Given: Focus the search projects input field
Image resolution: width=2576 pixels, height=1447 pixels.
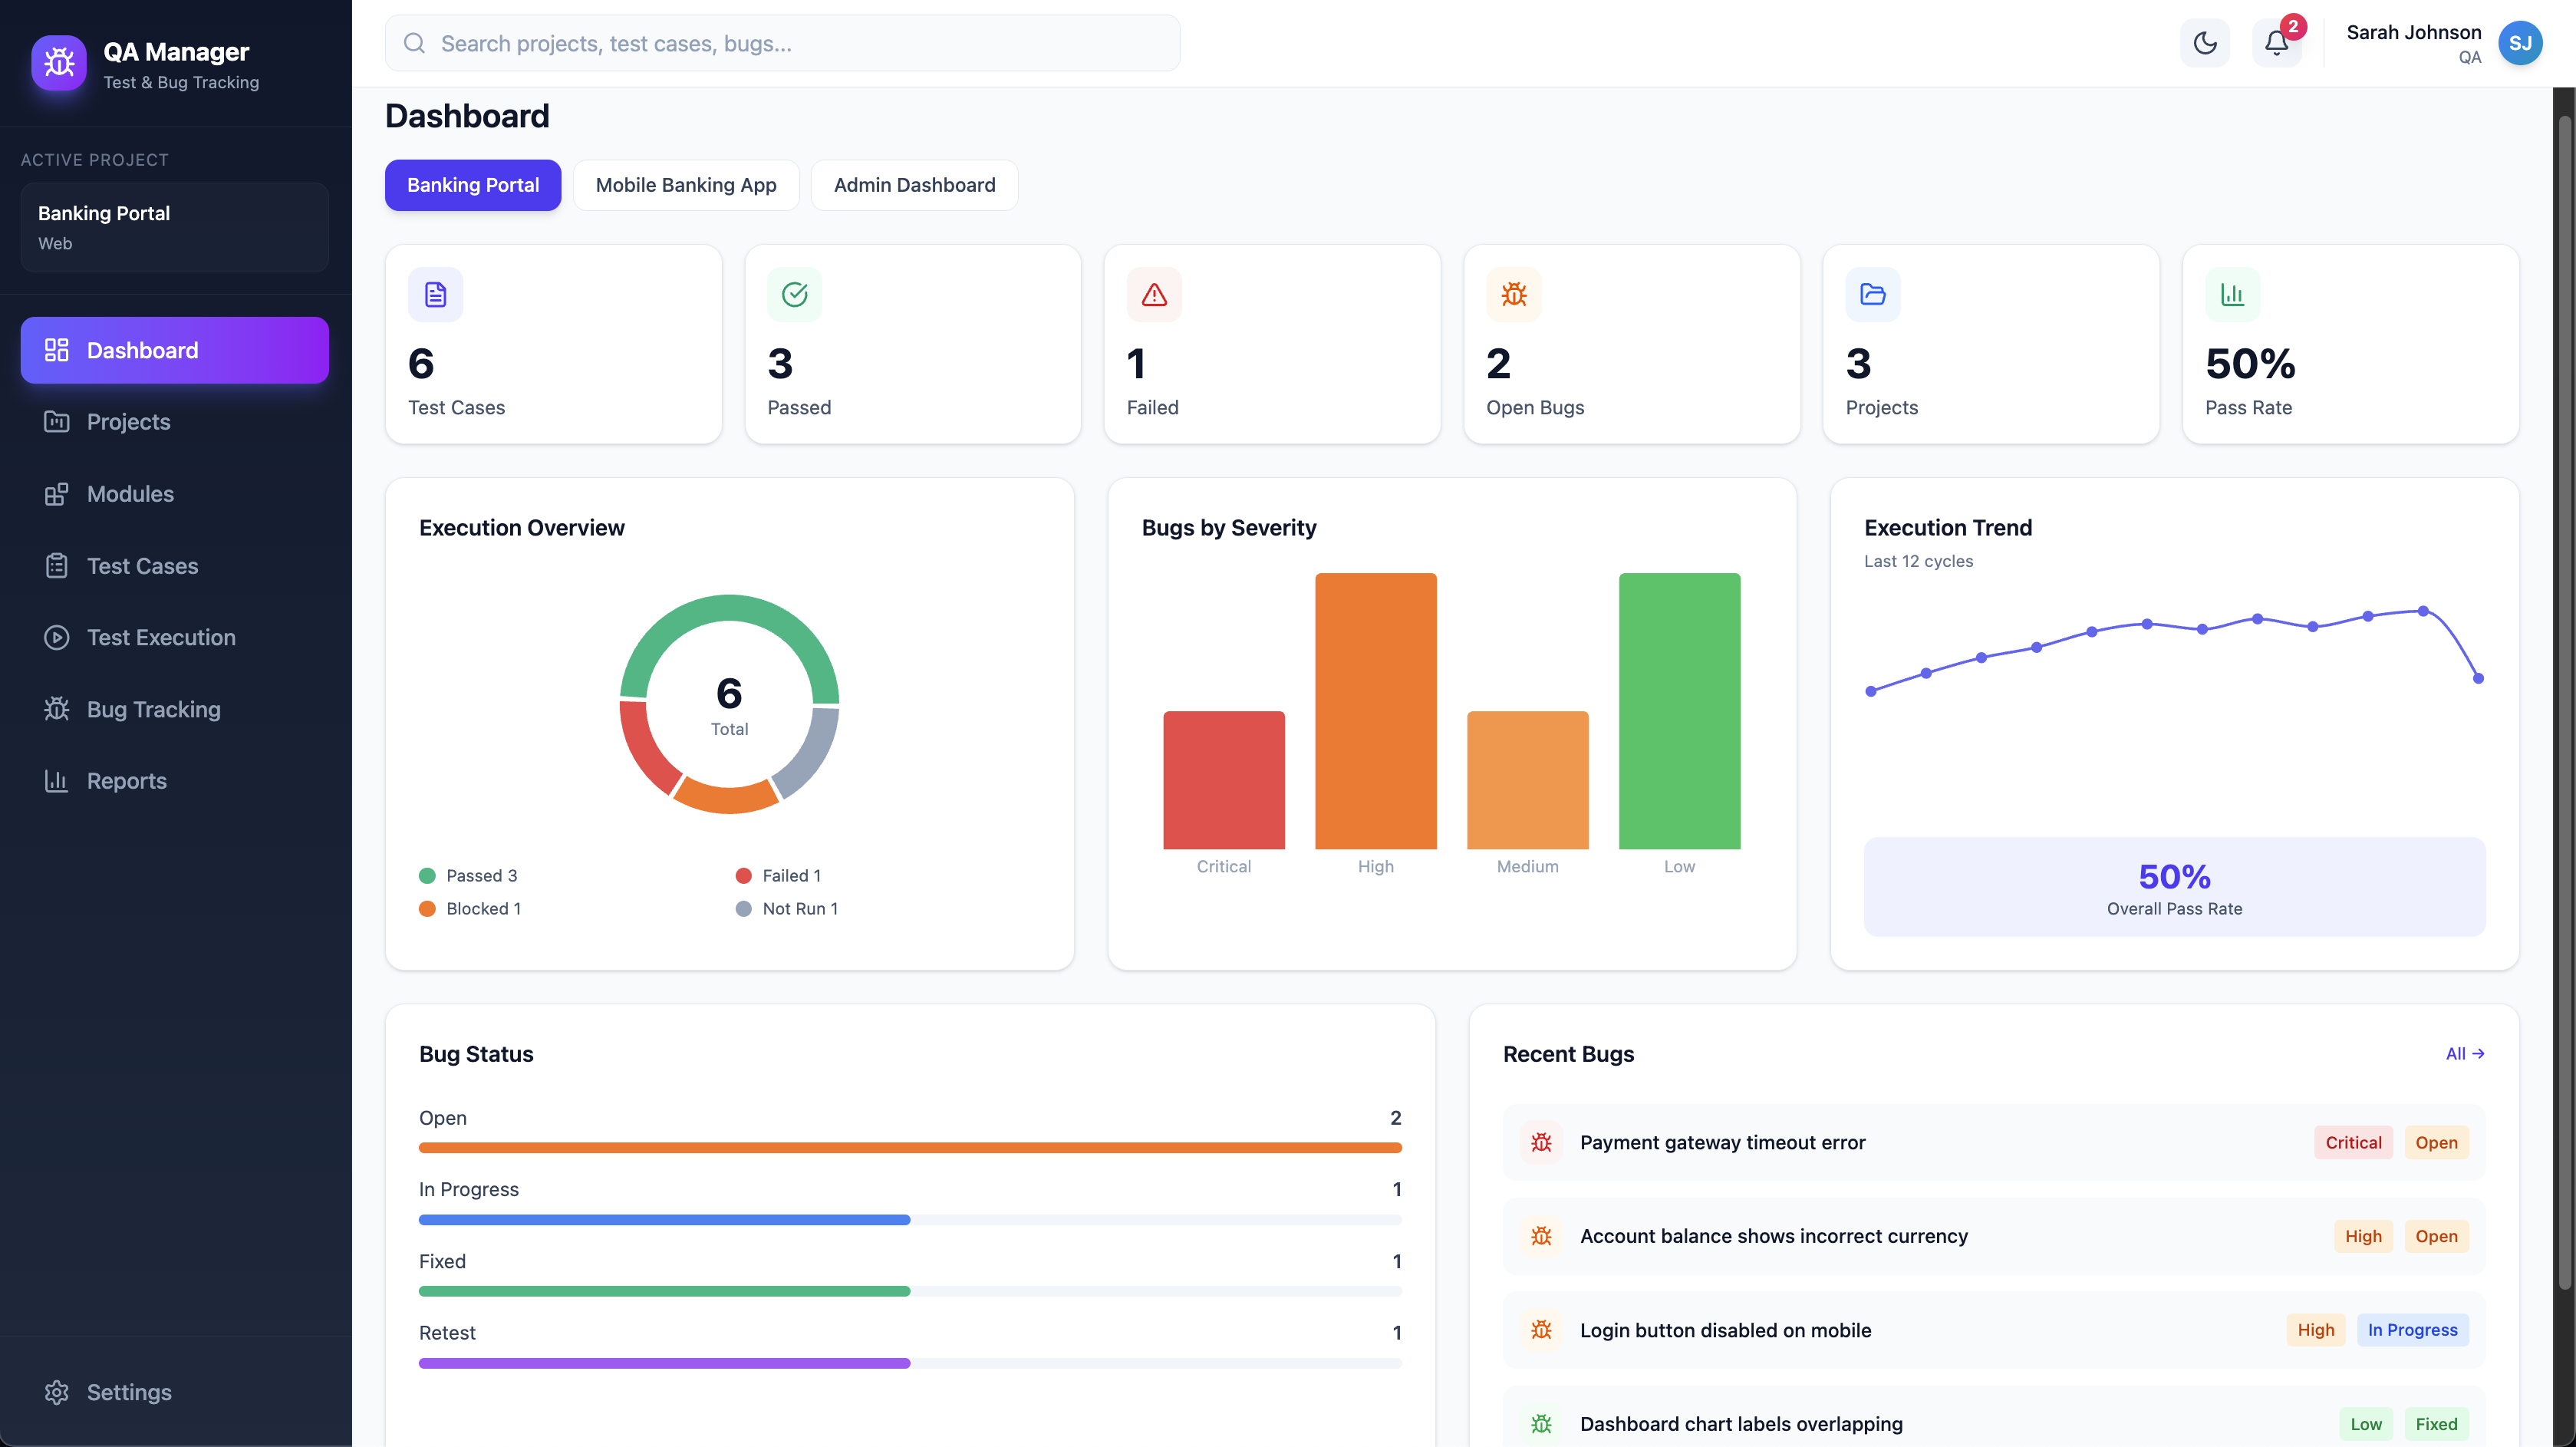Looking at the screenshot, I should [782, 43].
